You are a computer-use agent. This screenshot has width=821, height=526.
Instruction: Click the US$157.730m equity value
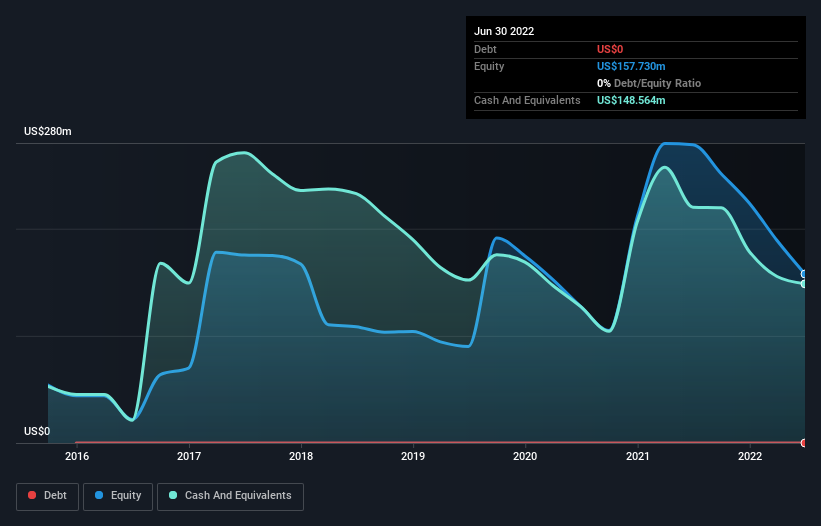(631, 66)
